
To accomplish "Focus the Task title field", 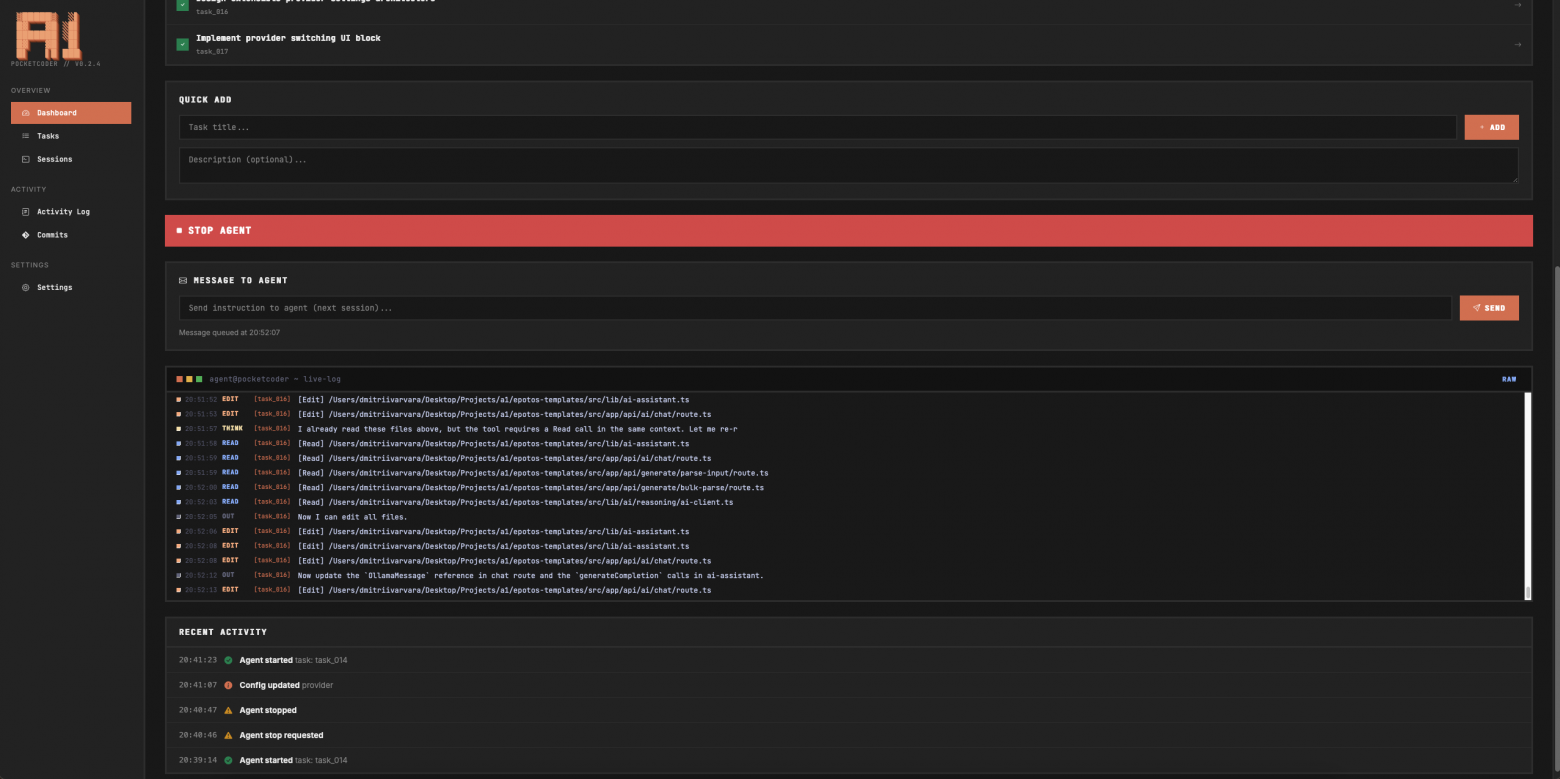I will 817,127.
